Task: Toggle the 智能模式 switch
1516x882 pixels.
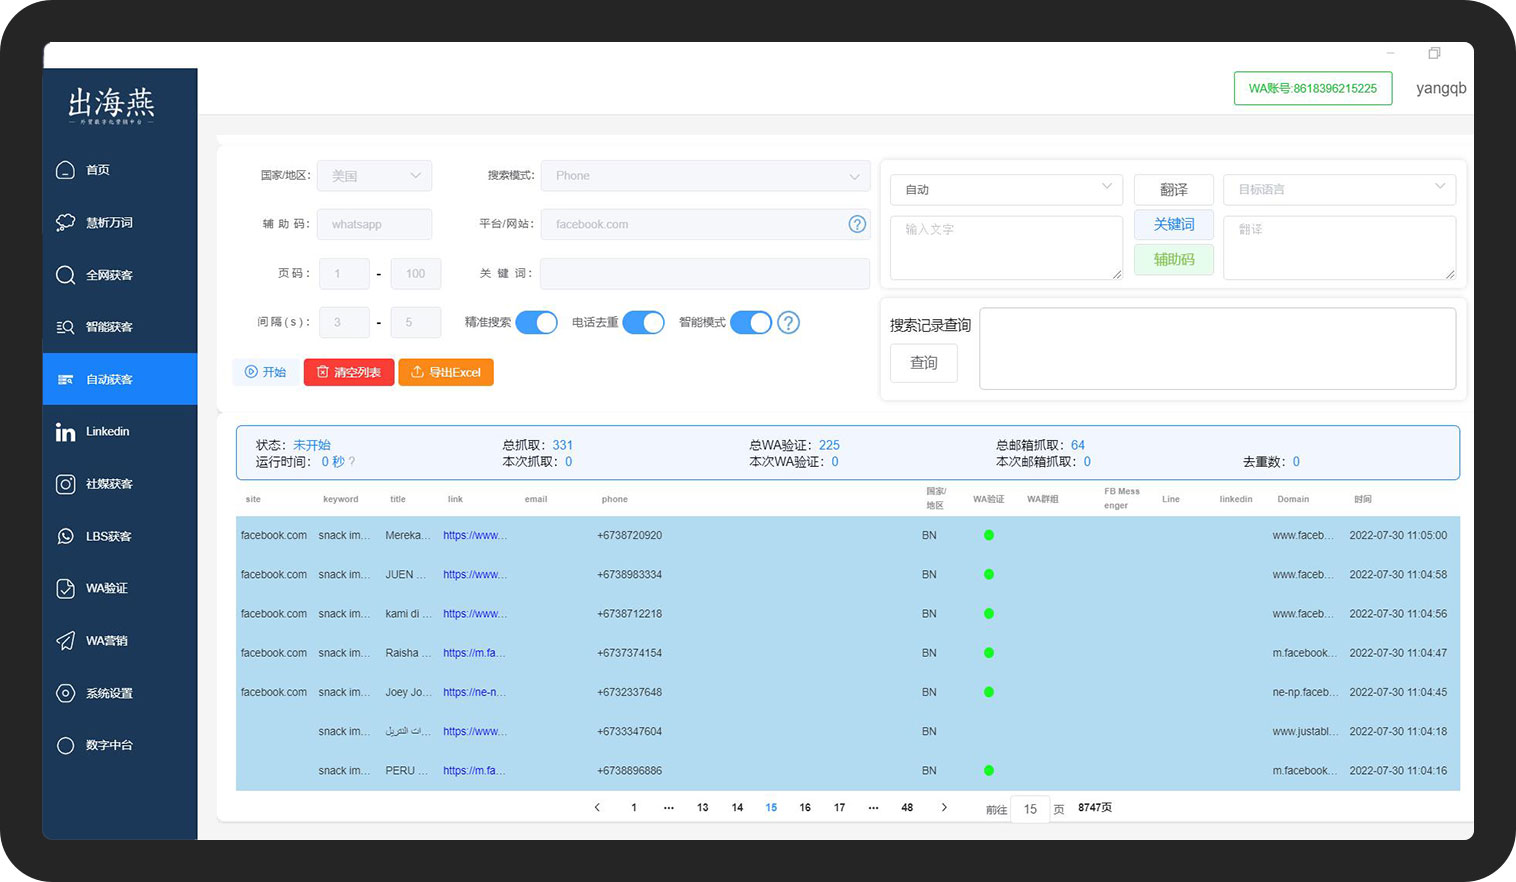Action: point(751,323)
